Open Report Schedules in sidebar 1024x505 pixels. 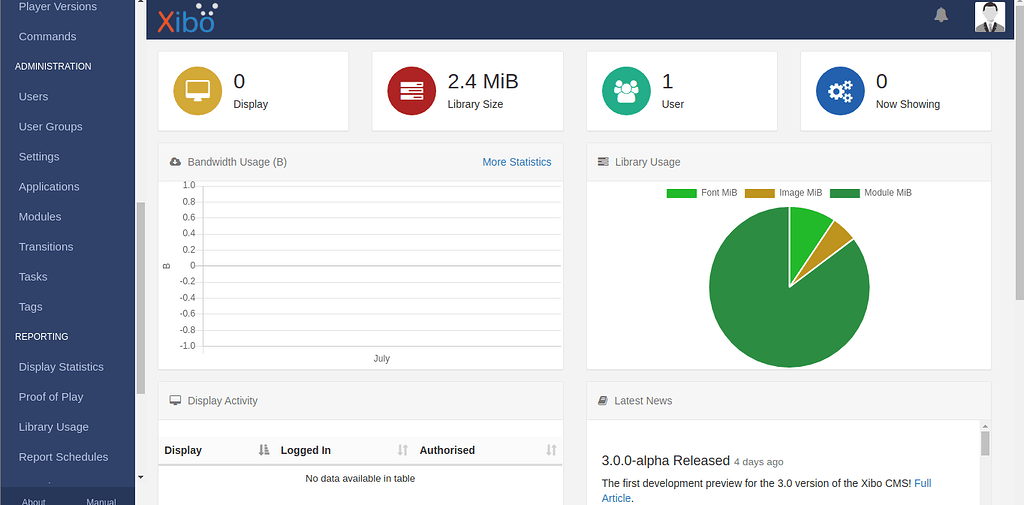tap(63, 457)
